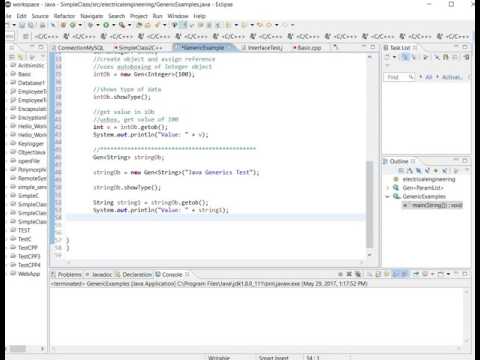
Task: Open the Source menu
Action: tap(40, 16)
